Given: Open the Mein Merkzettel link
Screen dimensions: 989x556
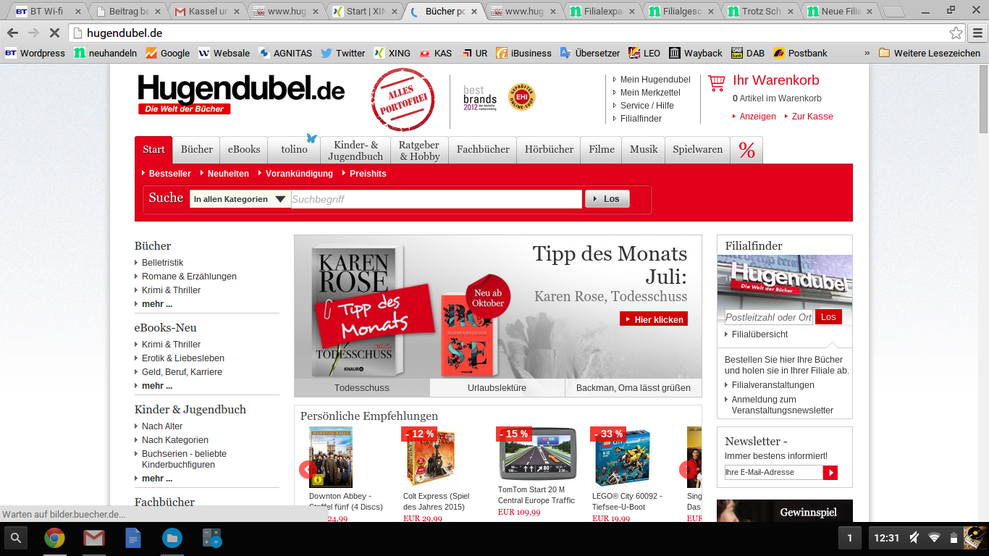Looking at the screenshot, I should (650, 93).
